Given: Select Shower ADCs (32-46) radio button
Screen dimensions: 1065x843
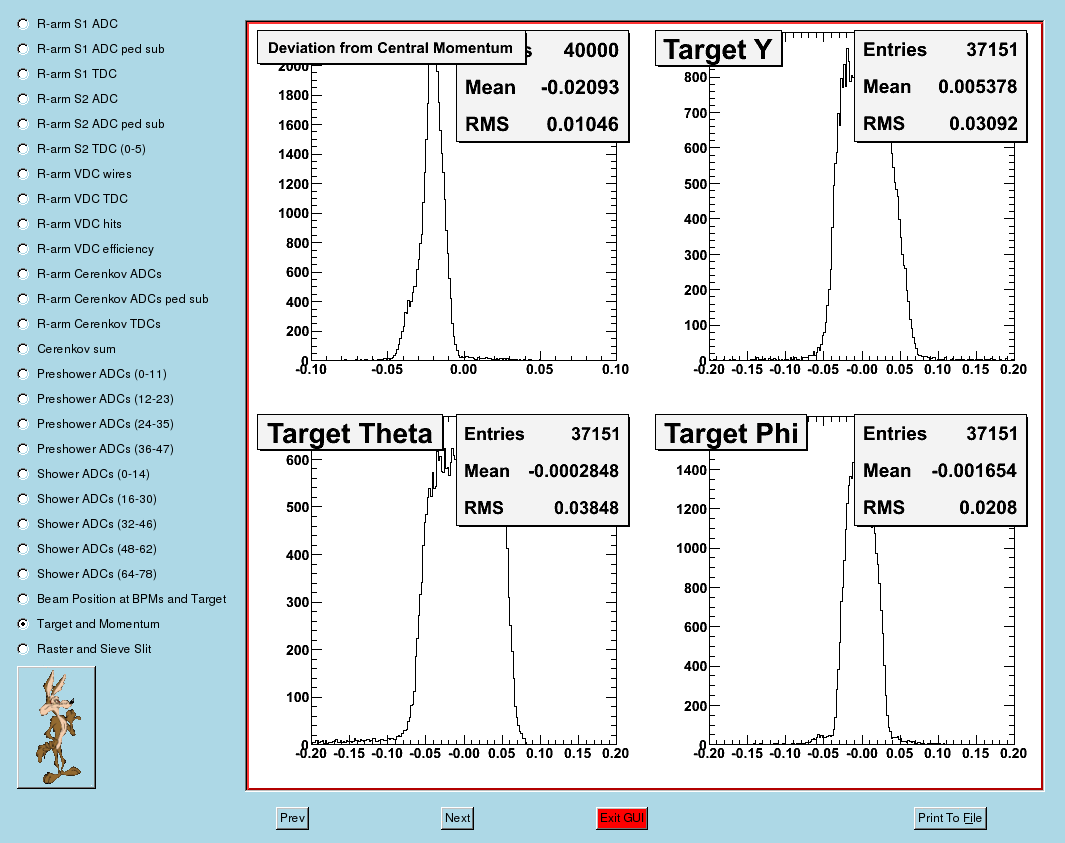Looking at the screenshot, I should coord(23,524).
